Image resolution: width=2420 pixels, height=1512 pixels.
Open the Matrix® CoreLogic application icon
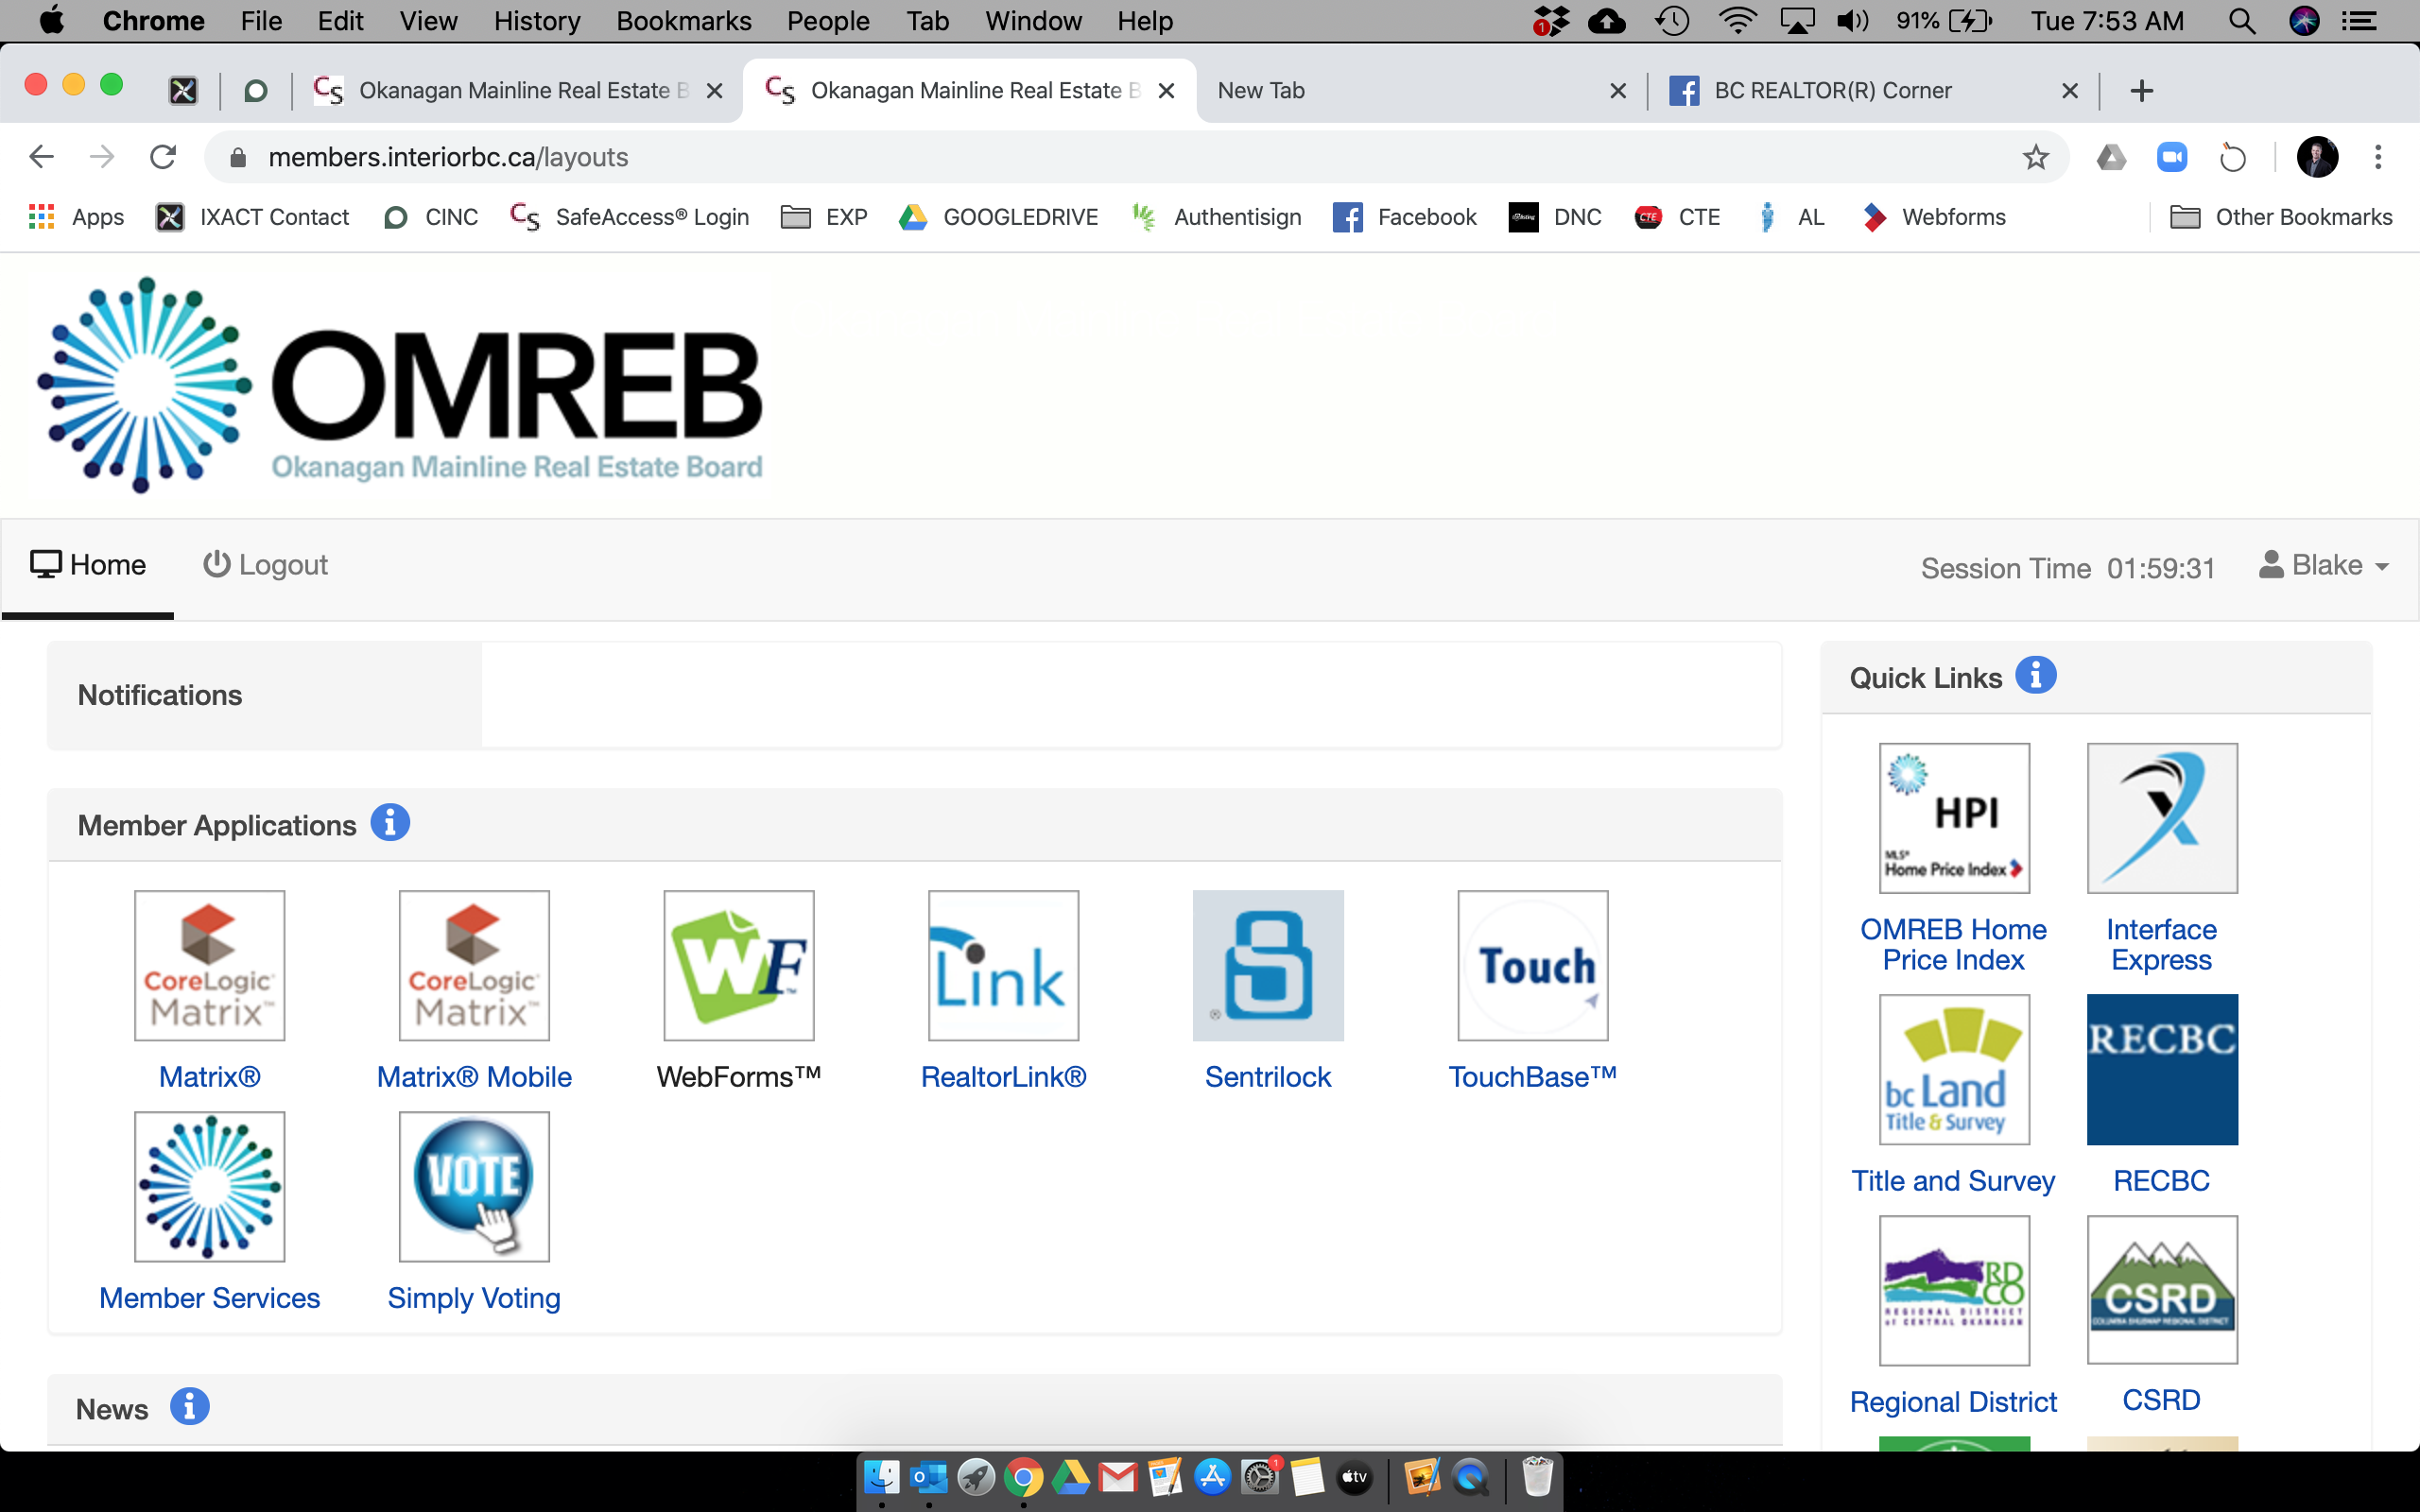click(209, 965)
